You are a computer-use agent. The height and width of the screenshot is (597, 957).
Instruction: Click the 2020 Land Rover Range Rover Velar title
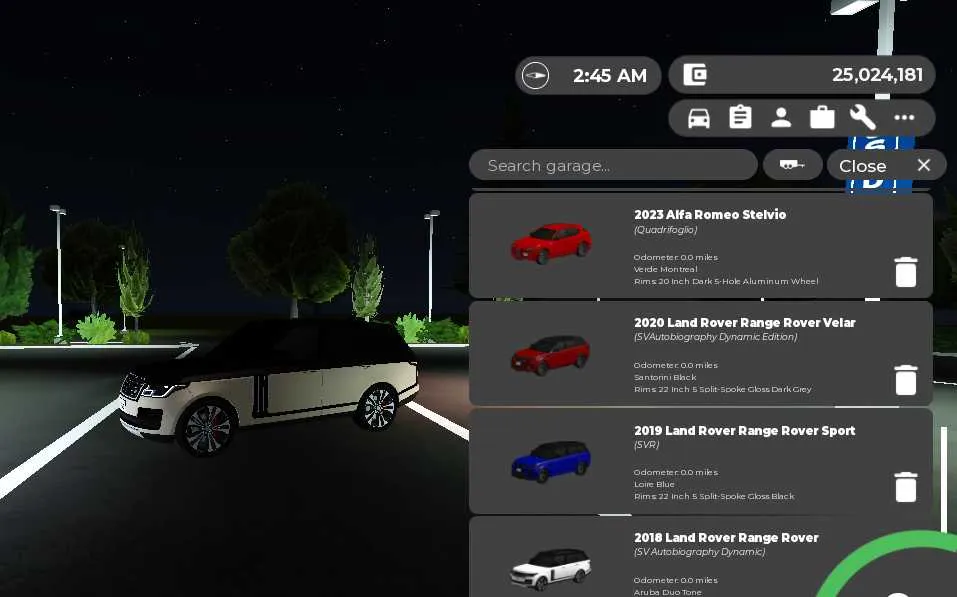(745, 323)
